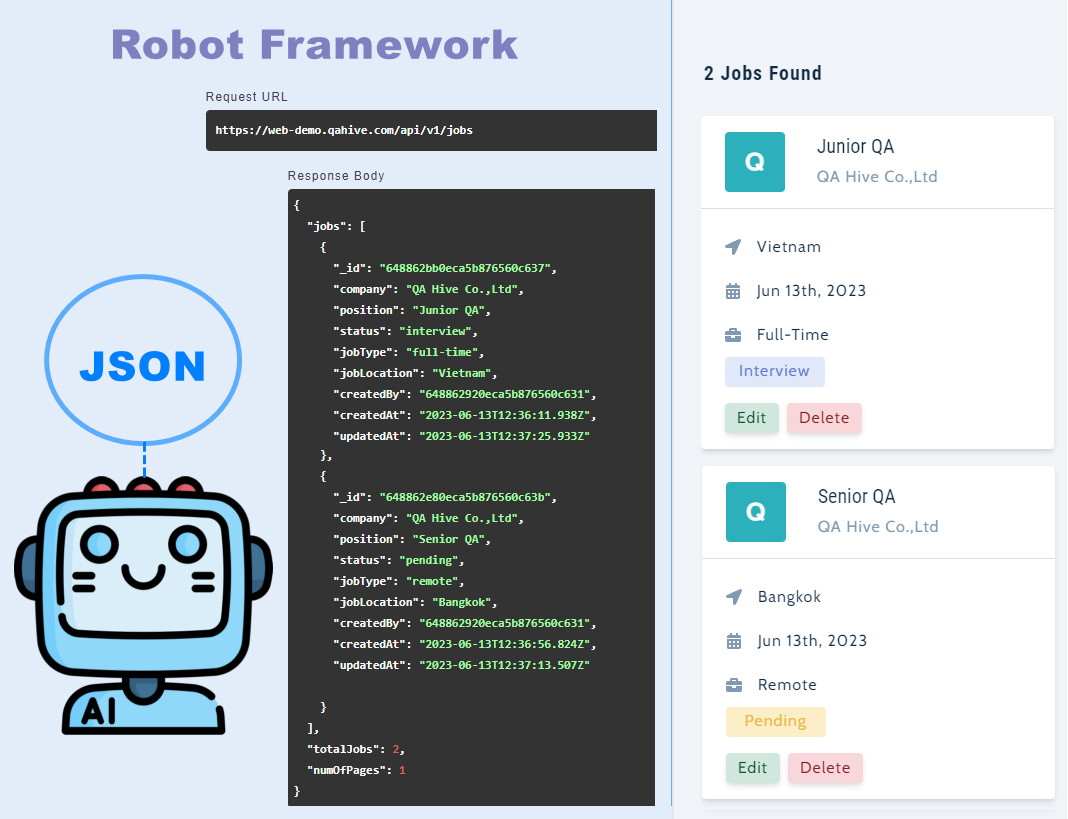1068x819 pixels.
Task: Click the briefcase icon next to Full-Time
Action: click(x=733, y=334)
